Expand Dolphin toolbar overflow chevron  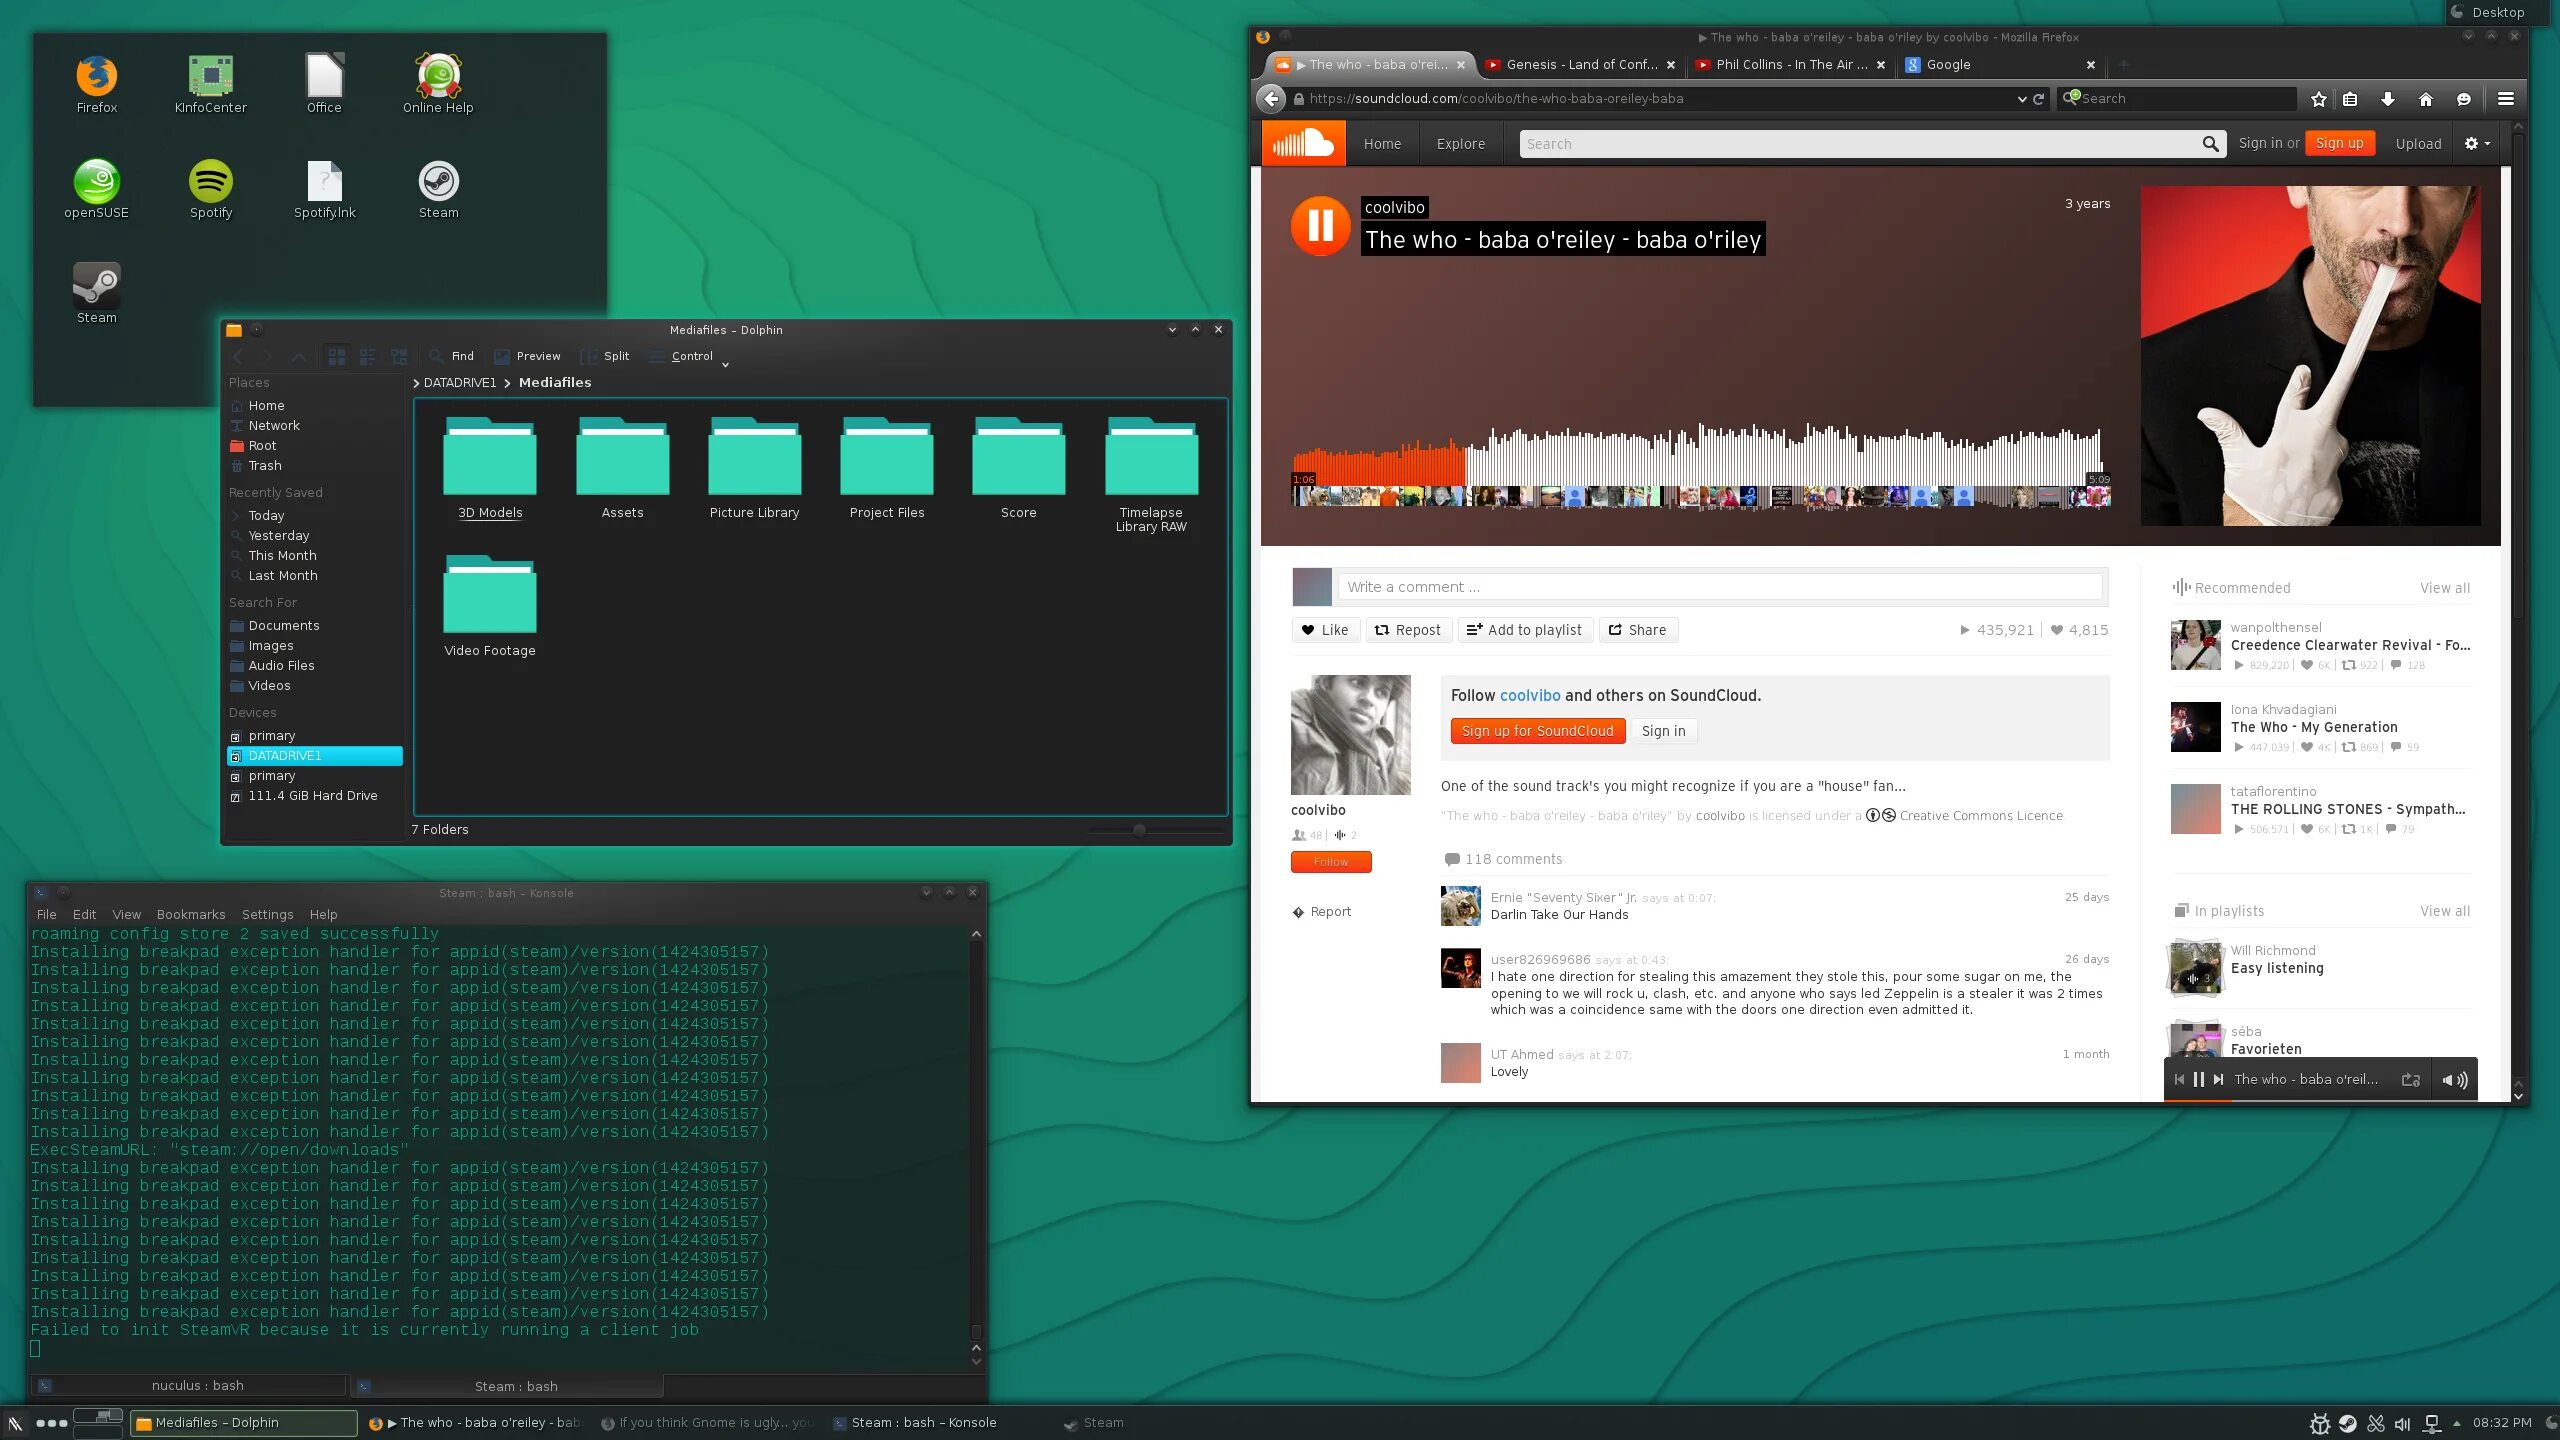tap(725, 365)
